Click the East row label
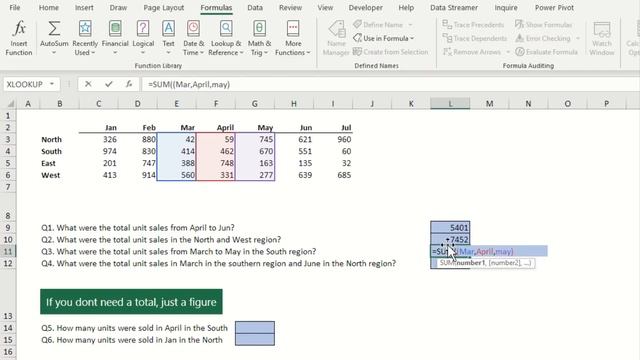The height and width of the screenshot is (360, 640). point(48,163)
